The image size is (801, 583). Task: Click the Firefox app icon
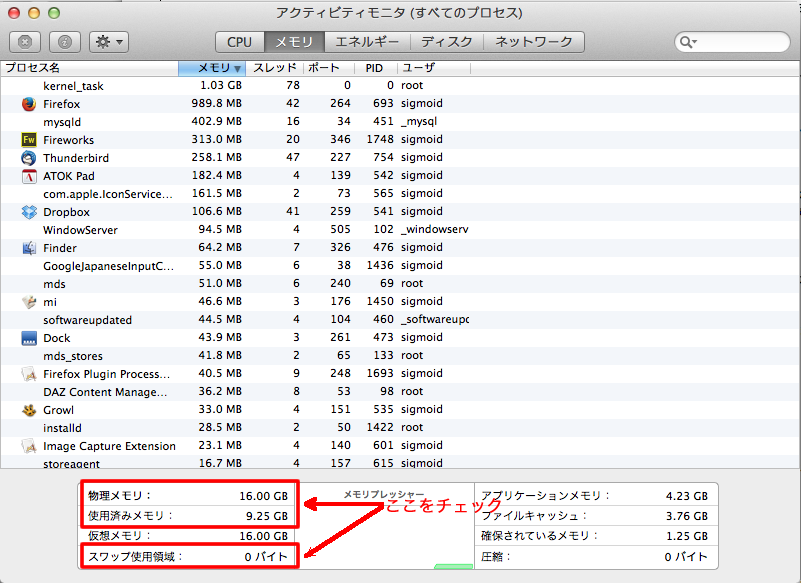pyautogui.click(x=29, y=104)
